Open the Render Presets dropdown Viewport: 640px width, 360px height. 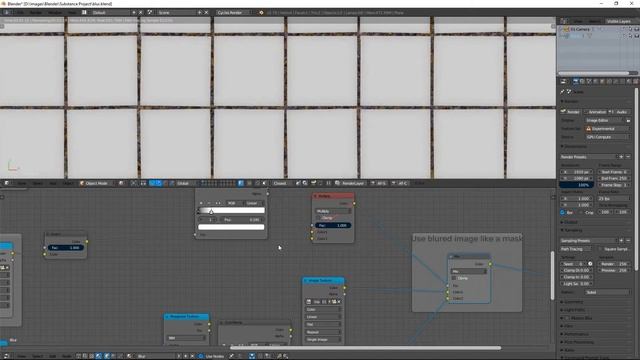click(x=588, y=157)
